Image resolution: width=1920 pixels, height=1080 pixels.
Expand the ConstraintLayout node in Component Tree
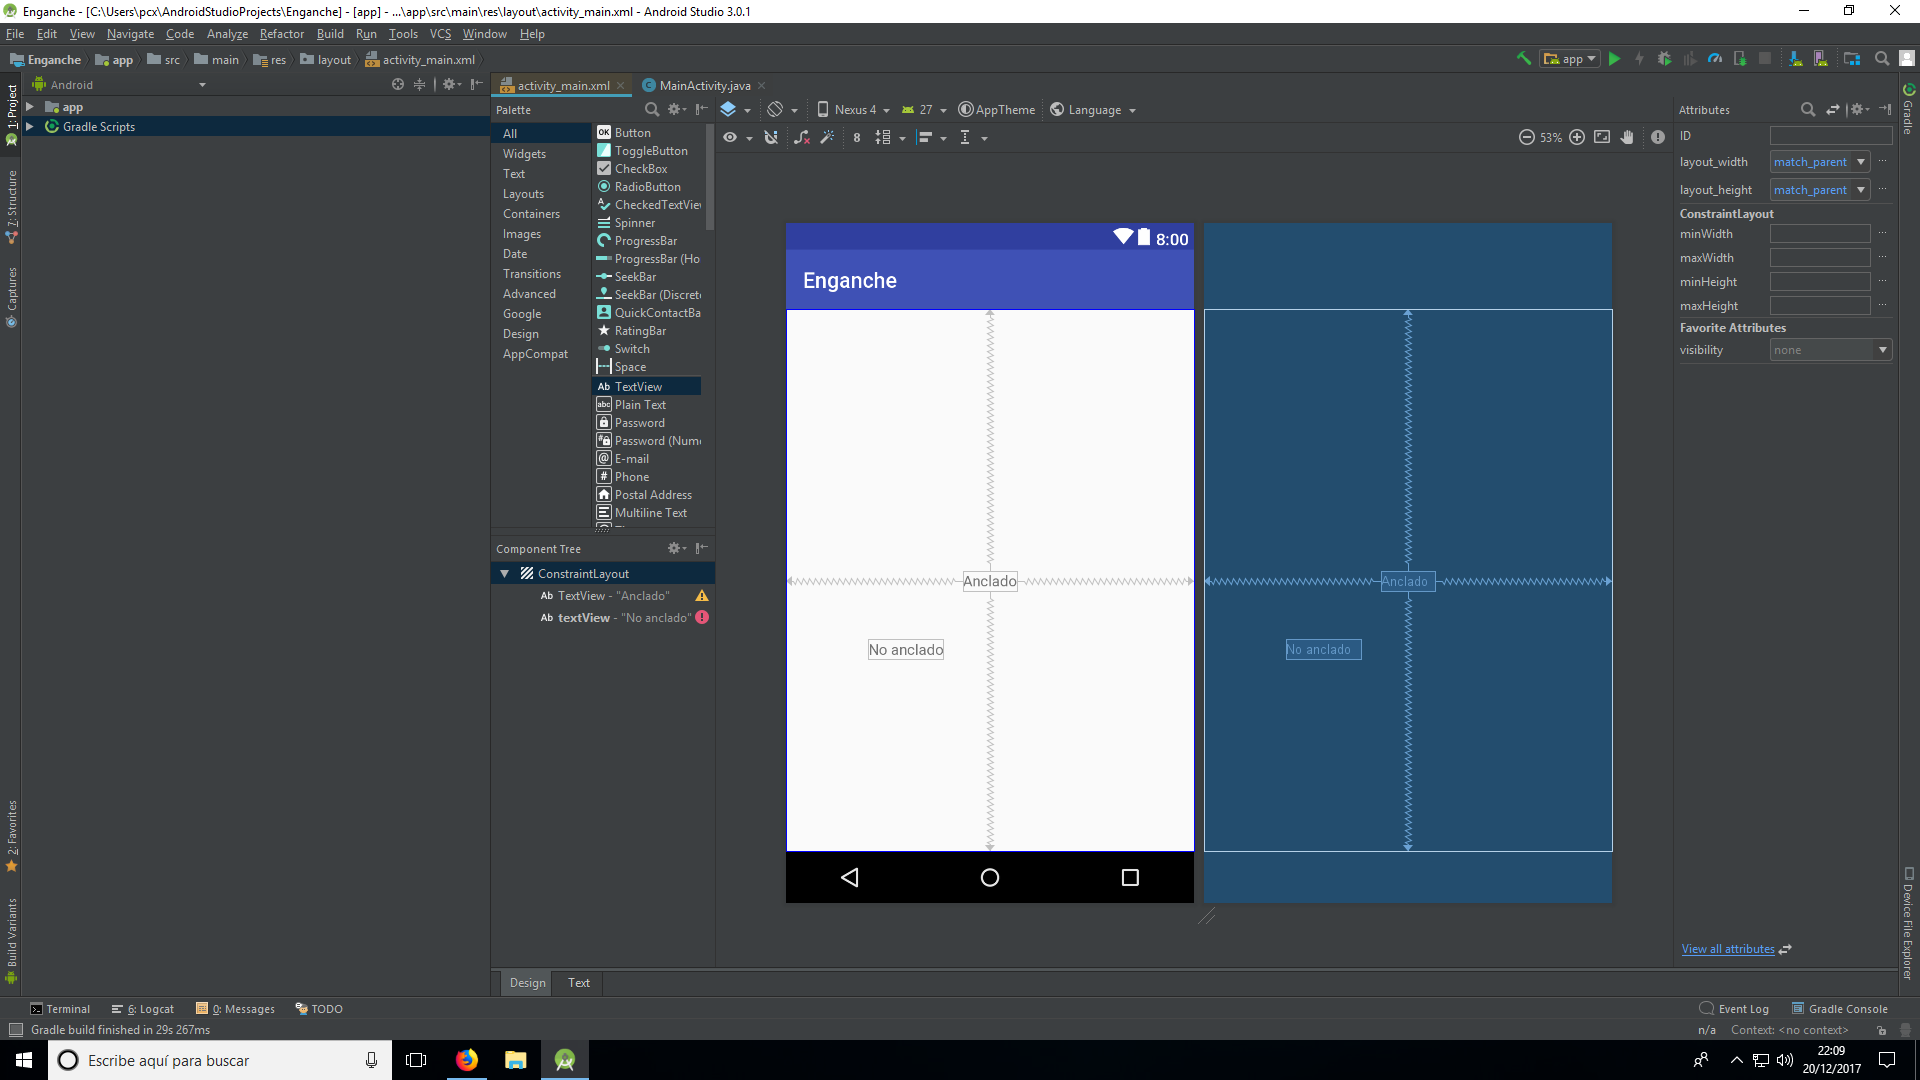[505, 572]
